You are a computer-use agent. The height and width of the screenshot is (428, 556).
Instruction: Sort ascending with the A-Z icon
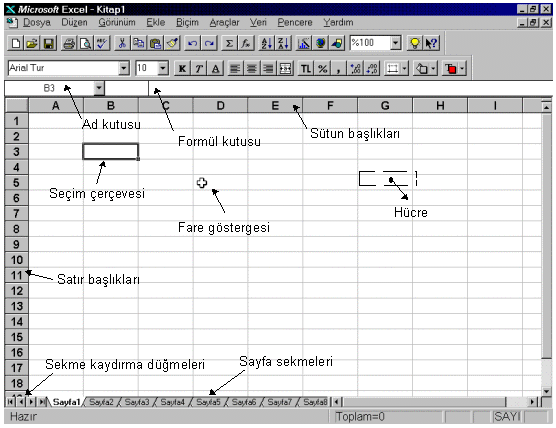coord(266,44)
